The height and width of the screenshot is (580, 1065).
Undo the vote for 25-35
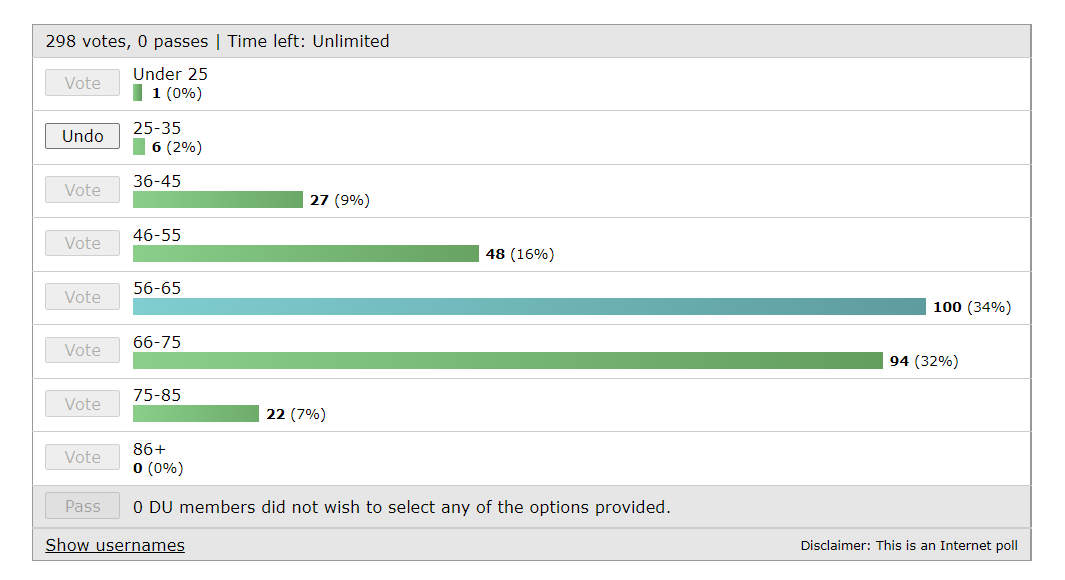[82, 136]
